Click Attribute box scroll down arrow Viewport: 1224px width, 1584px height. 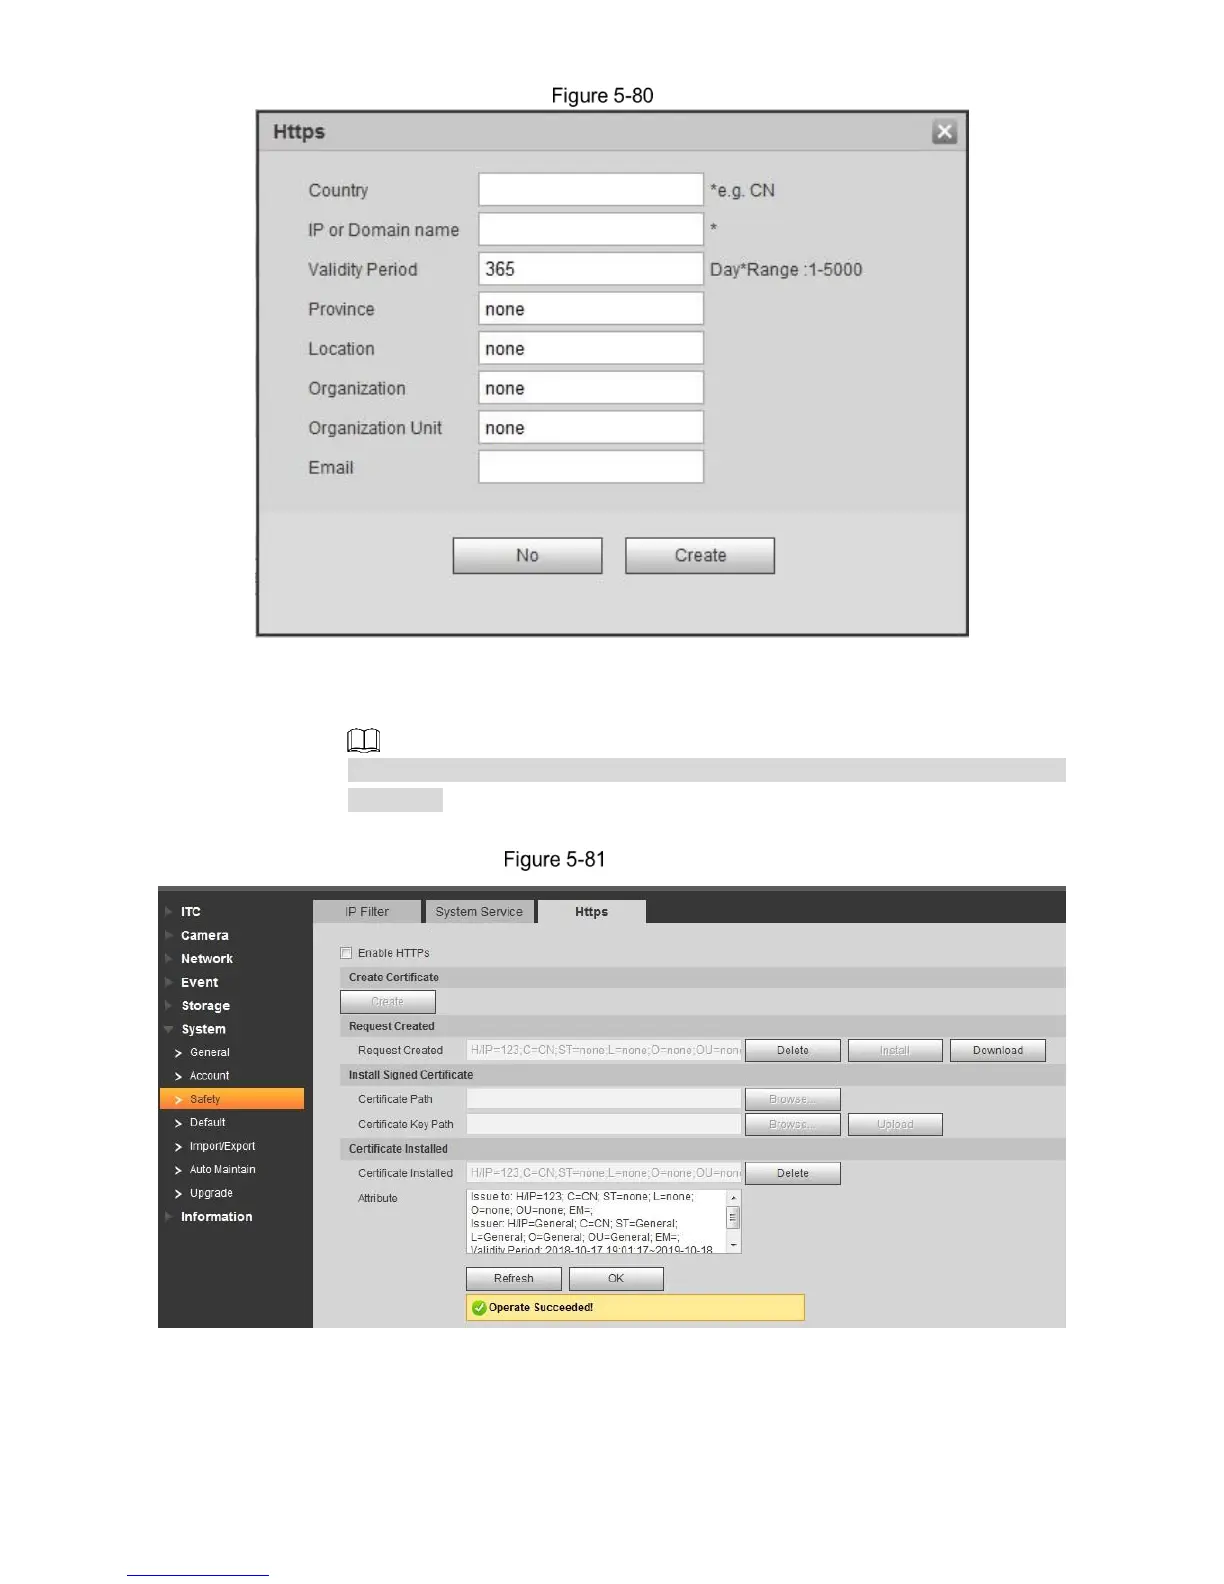pos(734,1245)
